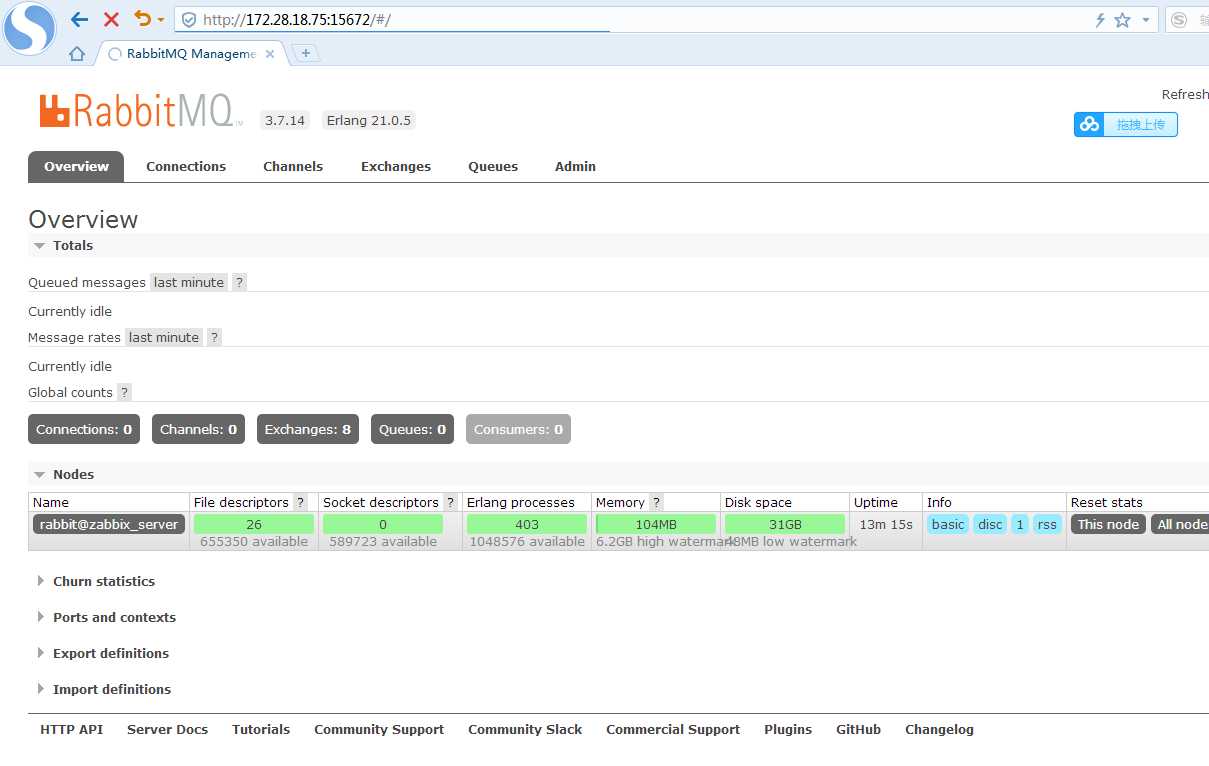The image size is (1209, 766).
Task: Click 'All nodes' reset stats button
Action: (x=1180, y=524)
